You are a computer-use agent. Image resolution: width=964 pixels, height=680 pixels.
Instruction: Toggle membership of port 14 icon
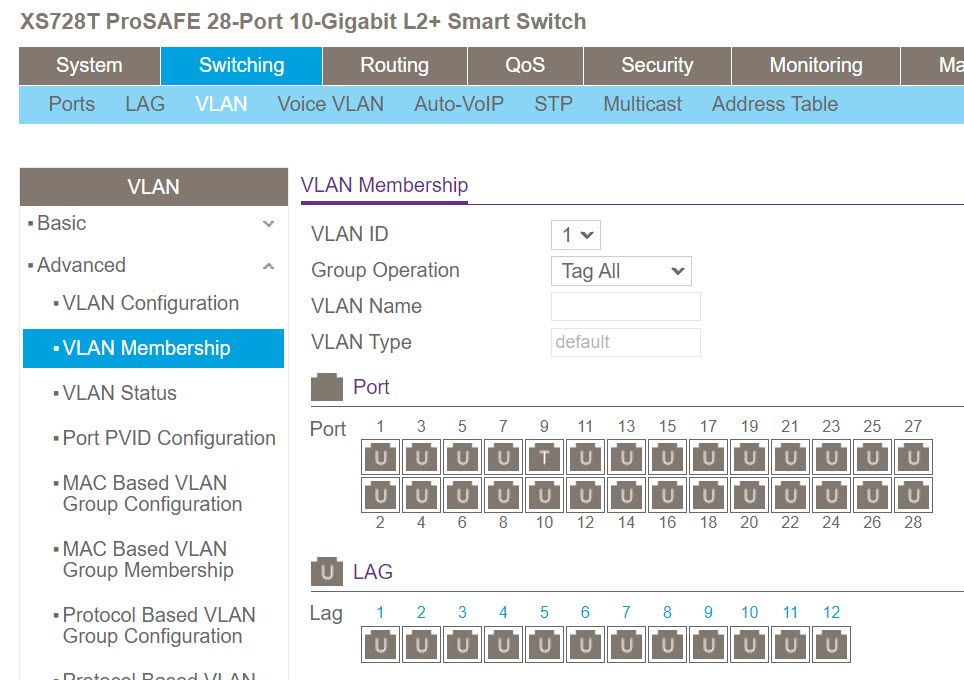tap(626, 495)
